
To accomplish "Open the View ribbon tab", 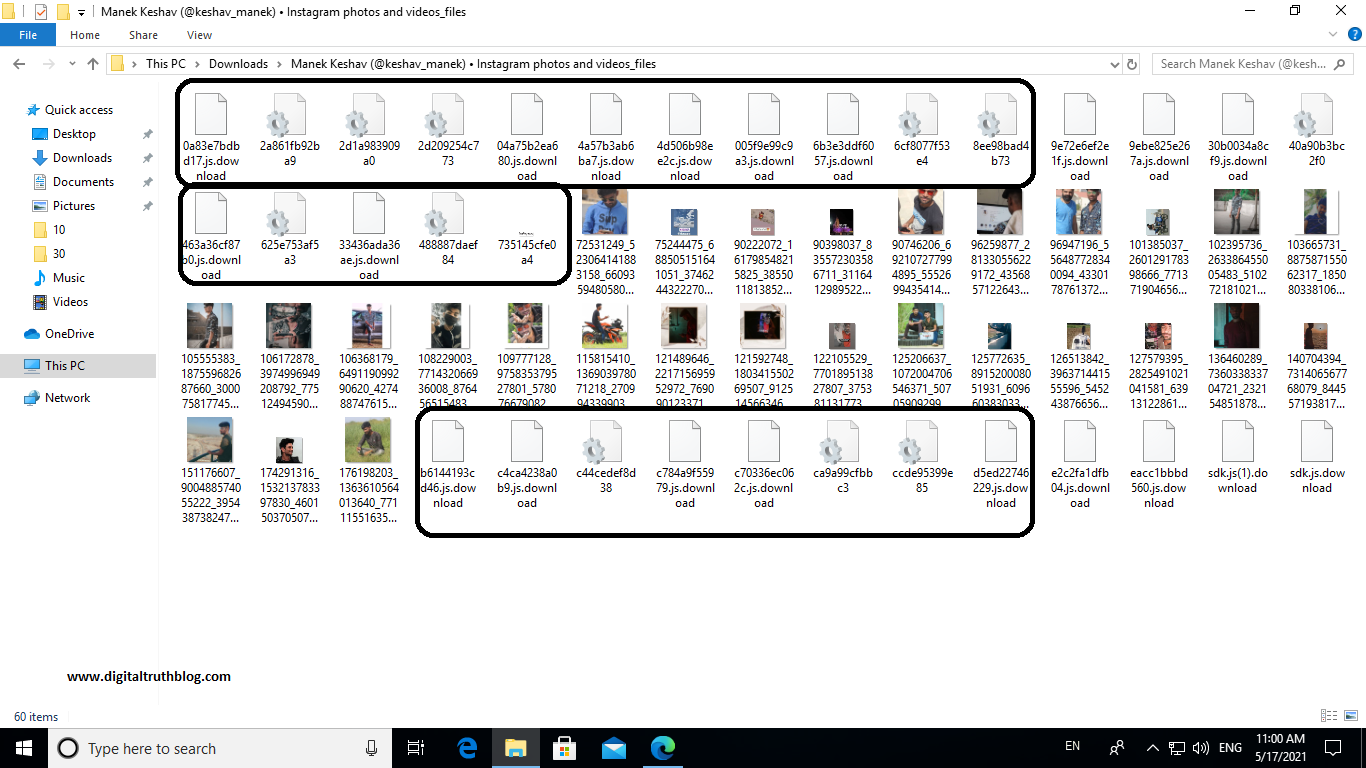I will click(200, 35).
